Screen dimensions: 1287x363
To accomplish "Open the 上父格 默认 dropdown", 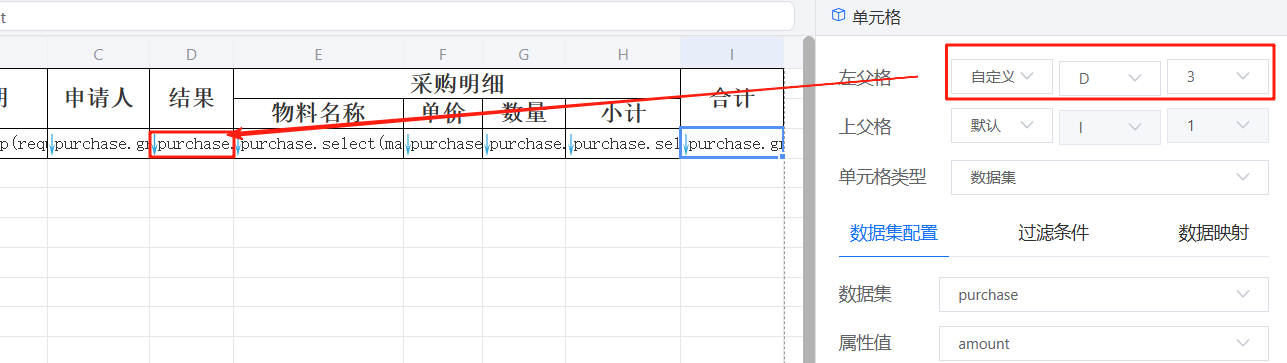I will click(1001, 126).
